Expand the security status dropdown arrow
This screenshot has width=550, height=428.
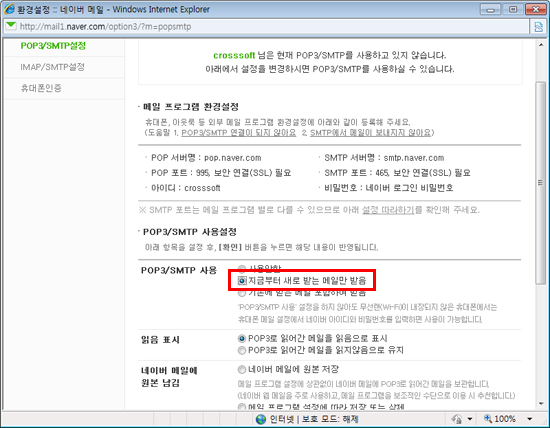(470, 419)
